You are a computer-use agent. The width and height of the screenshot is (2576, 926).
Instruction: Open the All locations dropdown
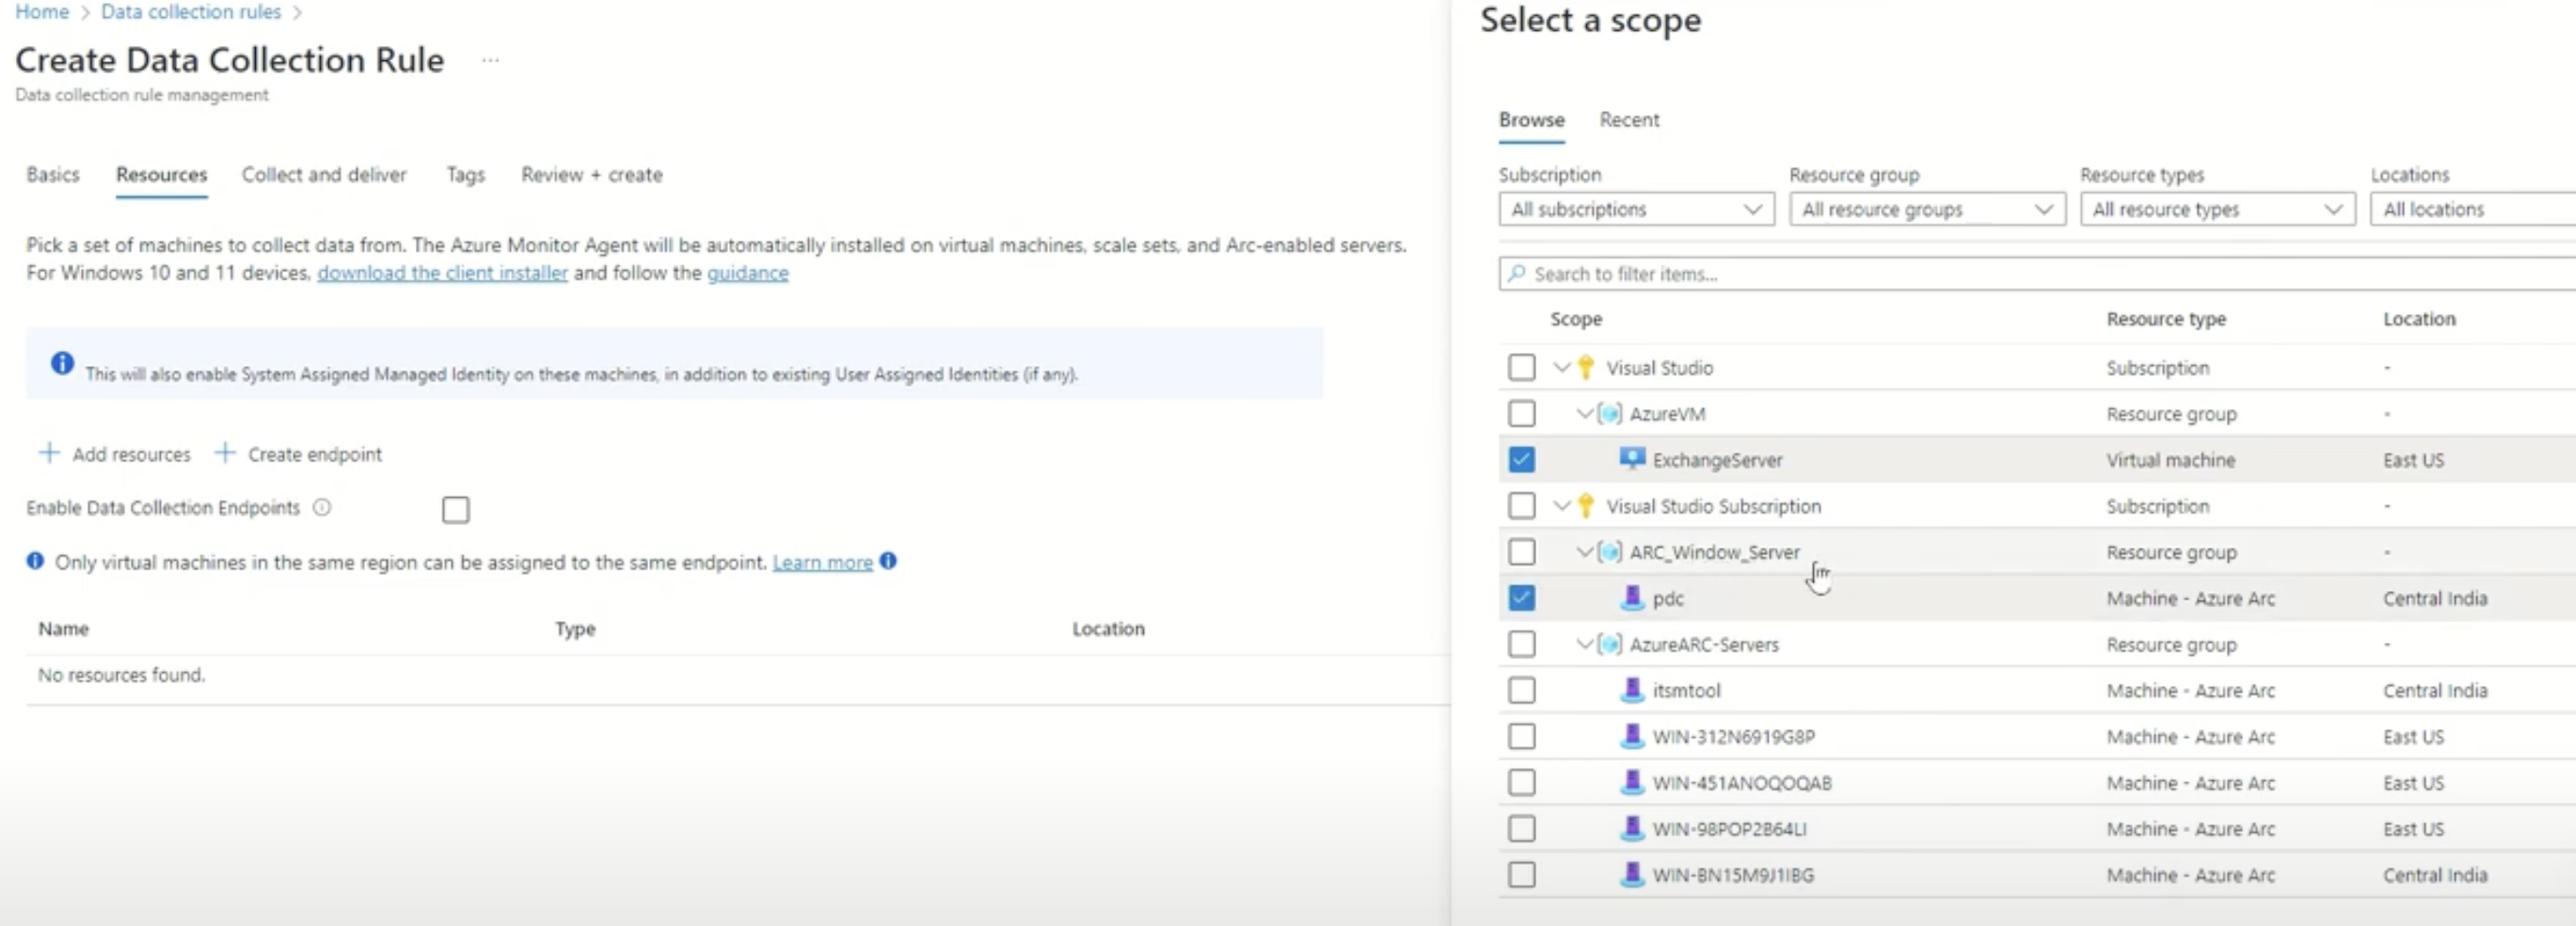click(x=2472, y=209)
